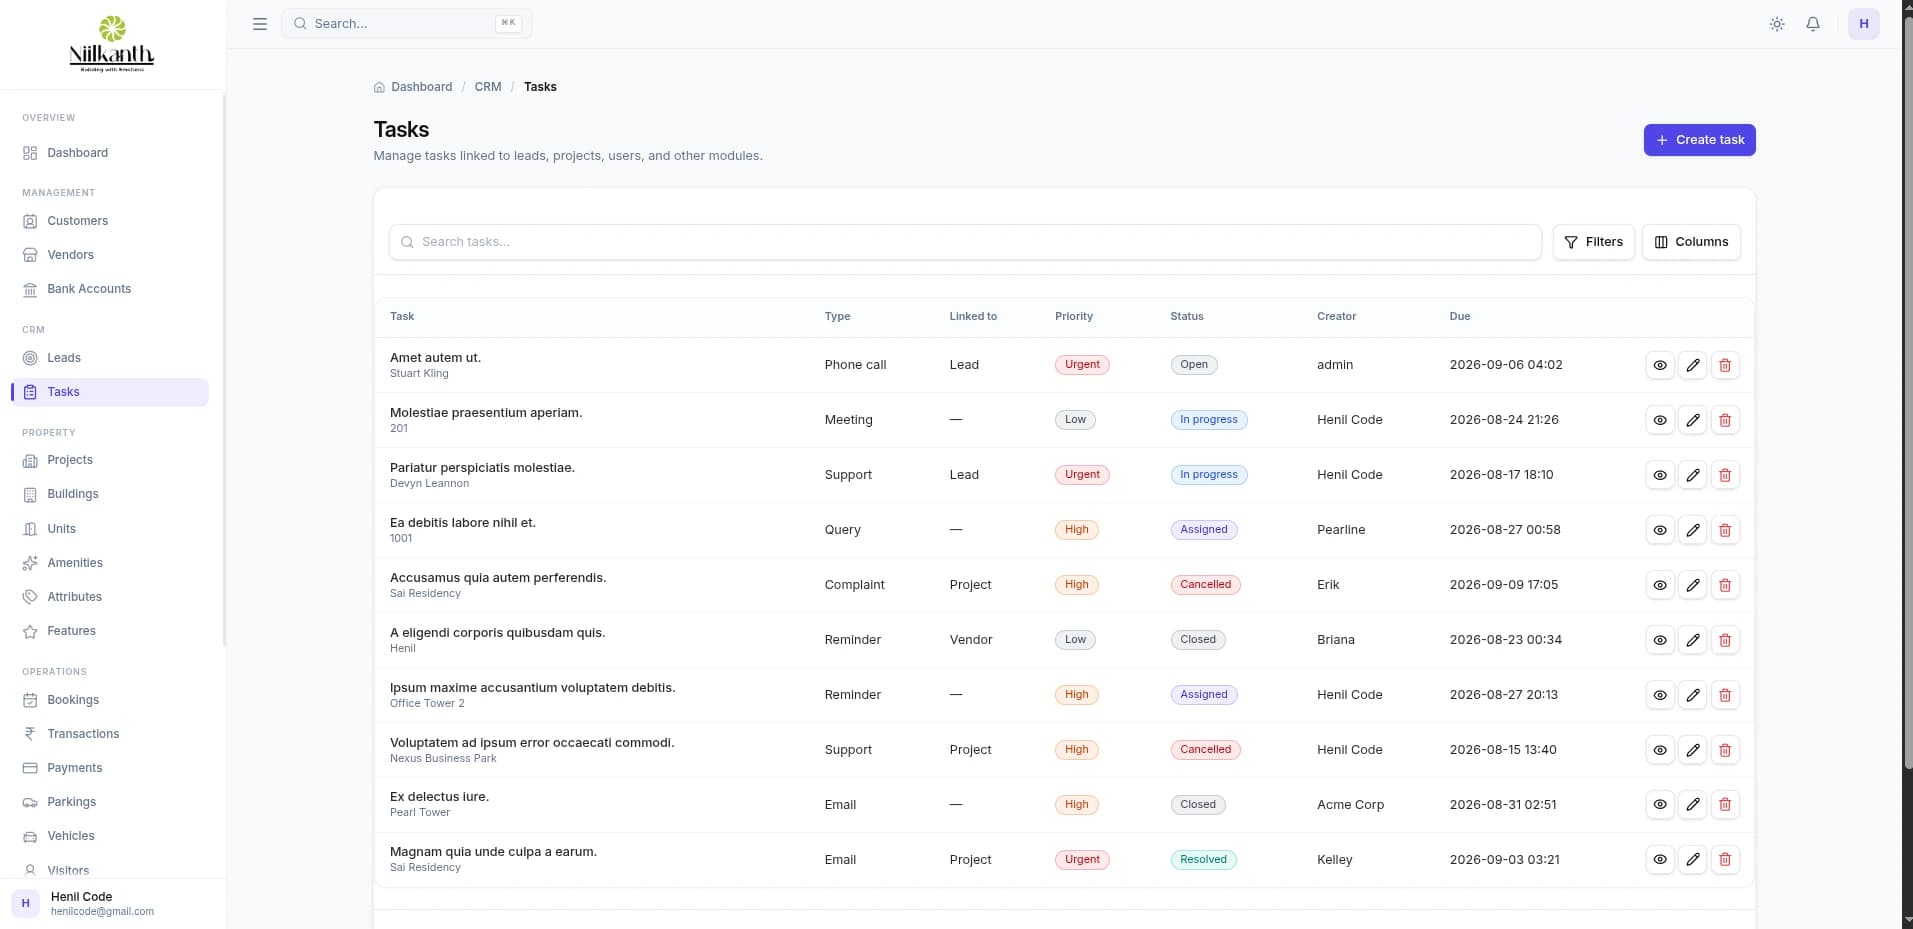Open the notifications bell icon
The width and height of the screenshot is (1913, 929).
pyautogui.click(x=1813, y=24)
